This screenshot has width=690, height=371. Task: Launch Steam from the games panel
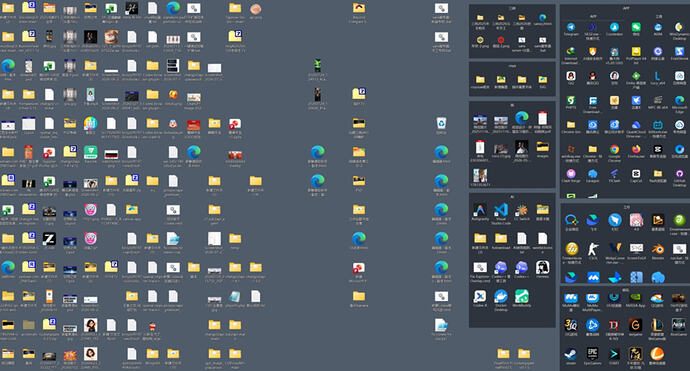pos(571,354)
